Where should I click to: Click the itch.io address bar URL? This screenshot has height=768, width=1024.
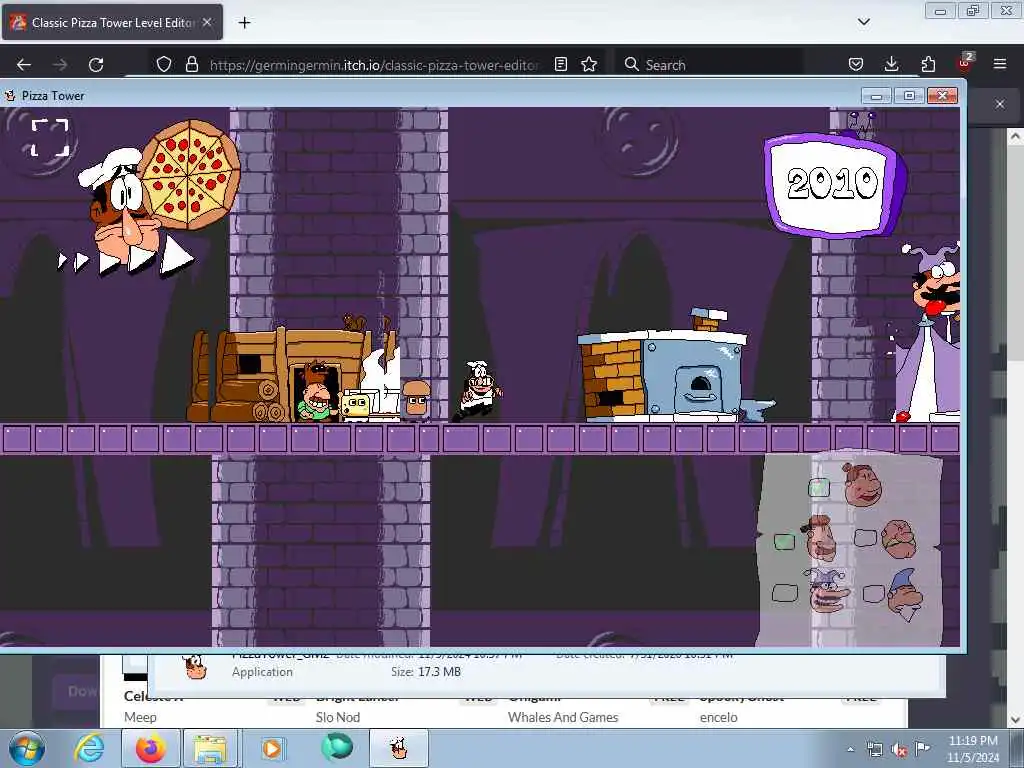pyautogui.click(x=374, y=65)
